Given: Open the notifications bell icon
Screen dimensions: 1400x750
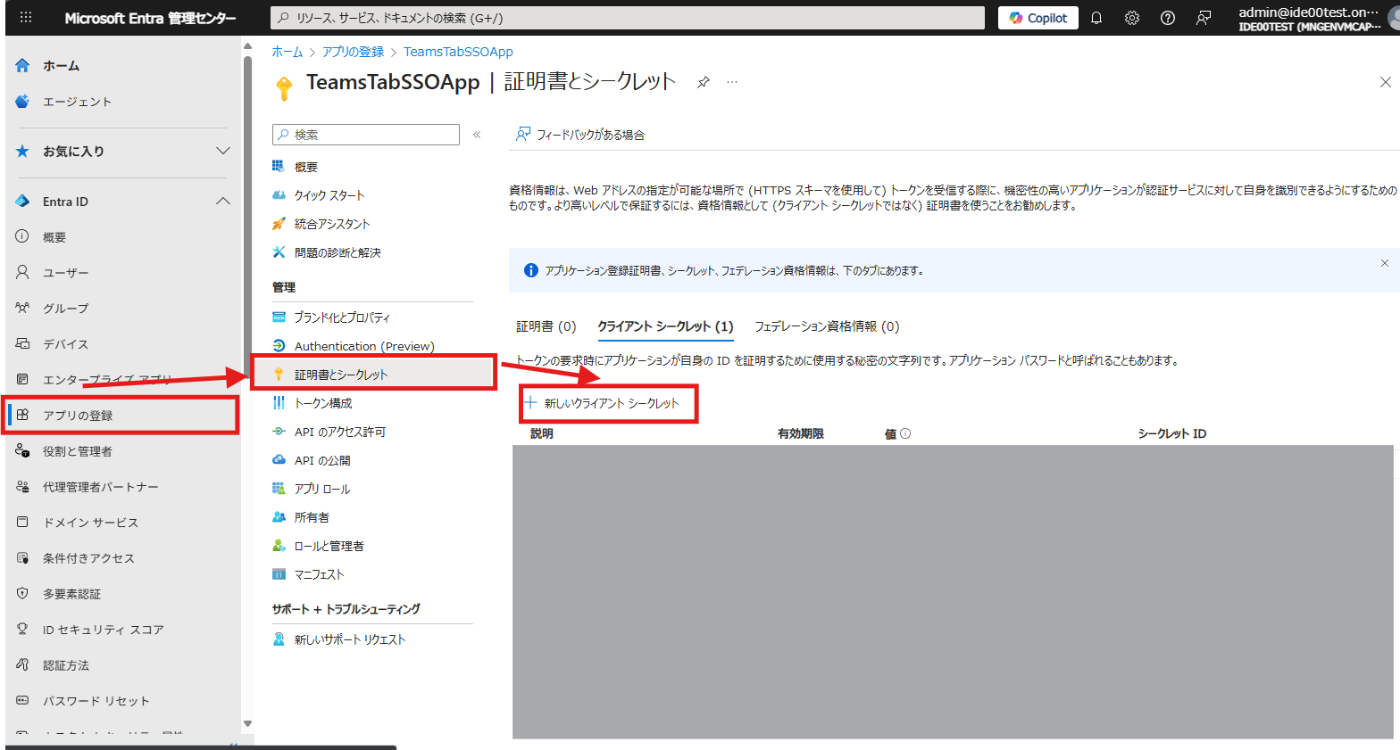Looking at the screenshot, I should click(1096, 18).
